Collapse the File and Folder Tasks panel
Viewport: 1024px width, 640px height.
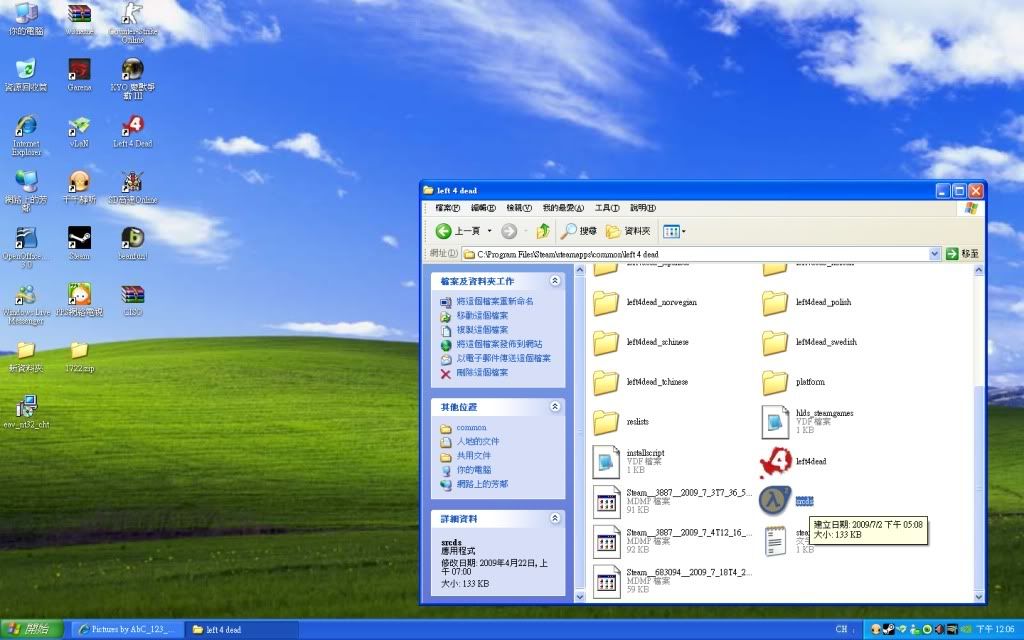[554, 281]
